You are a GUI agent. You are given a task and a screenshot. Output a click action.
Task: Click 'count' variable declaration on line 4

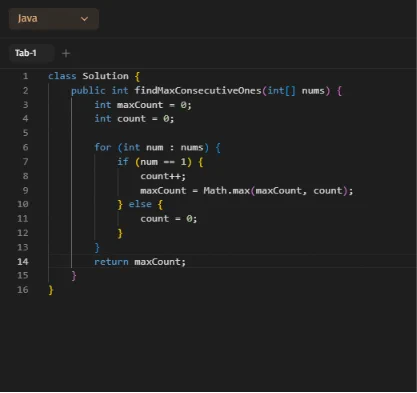tap(131, 119)
